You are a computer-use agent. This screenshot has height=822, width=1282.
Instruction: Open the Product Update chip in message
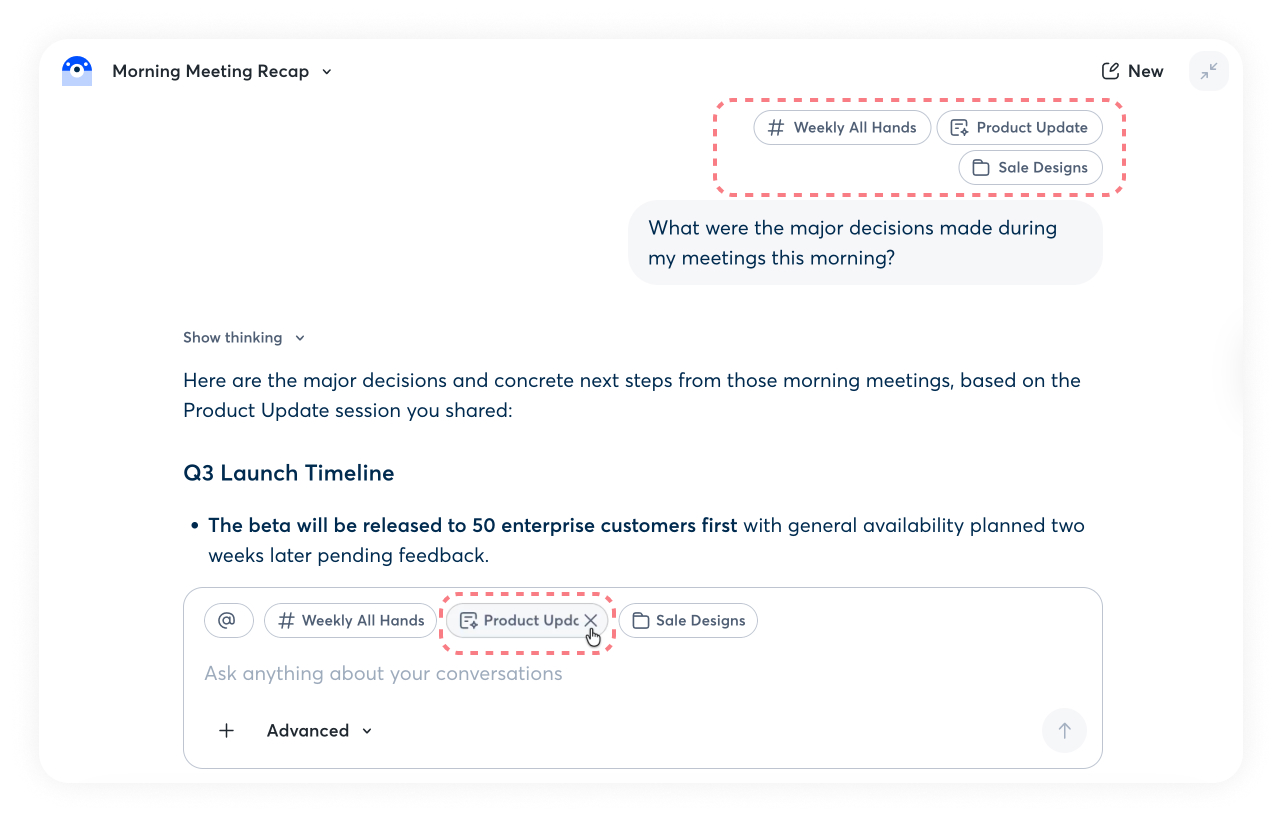[1019, 128]
